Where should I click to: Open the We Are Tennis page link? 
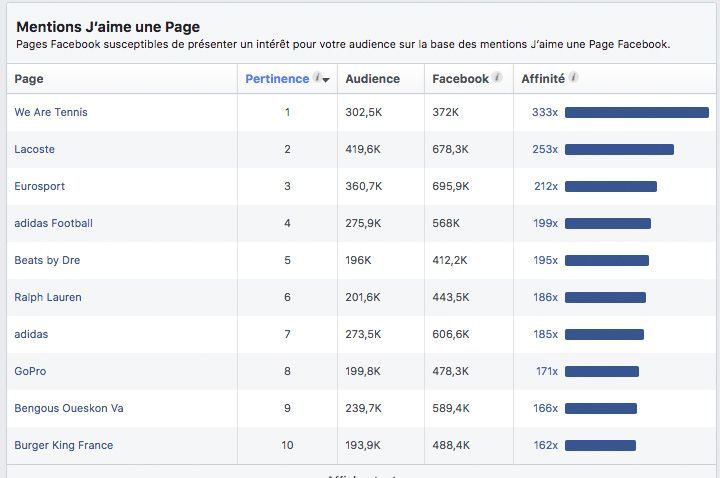[51, 112]
